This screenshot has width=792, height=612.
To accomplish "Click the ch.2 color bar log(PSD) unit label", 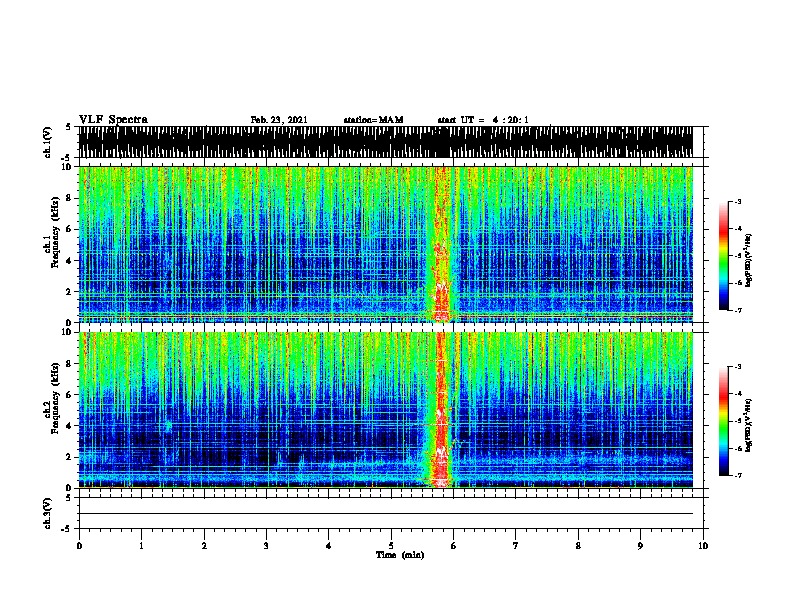I will click(749, 425).
